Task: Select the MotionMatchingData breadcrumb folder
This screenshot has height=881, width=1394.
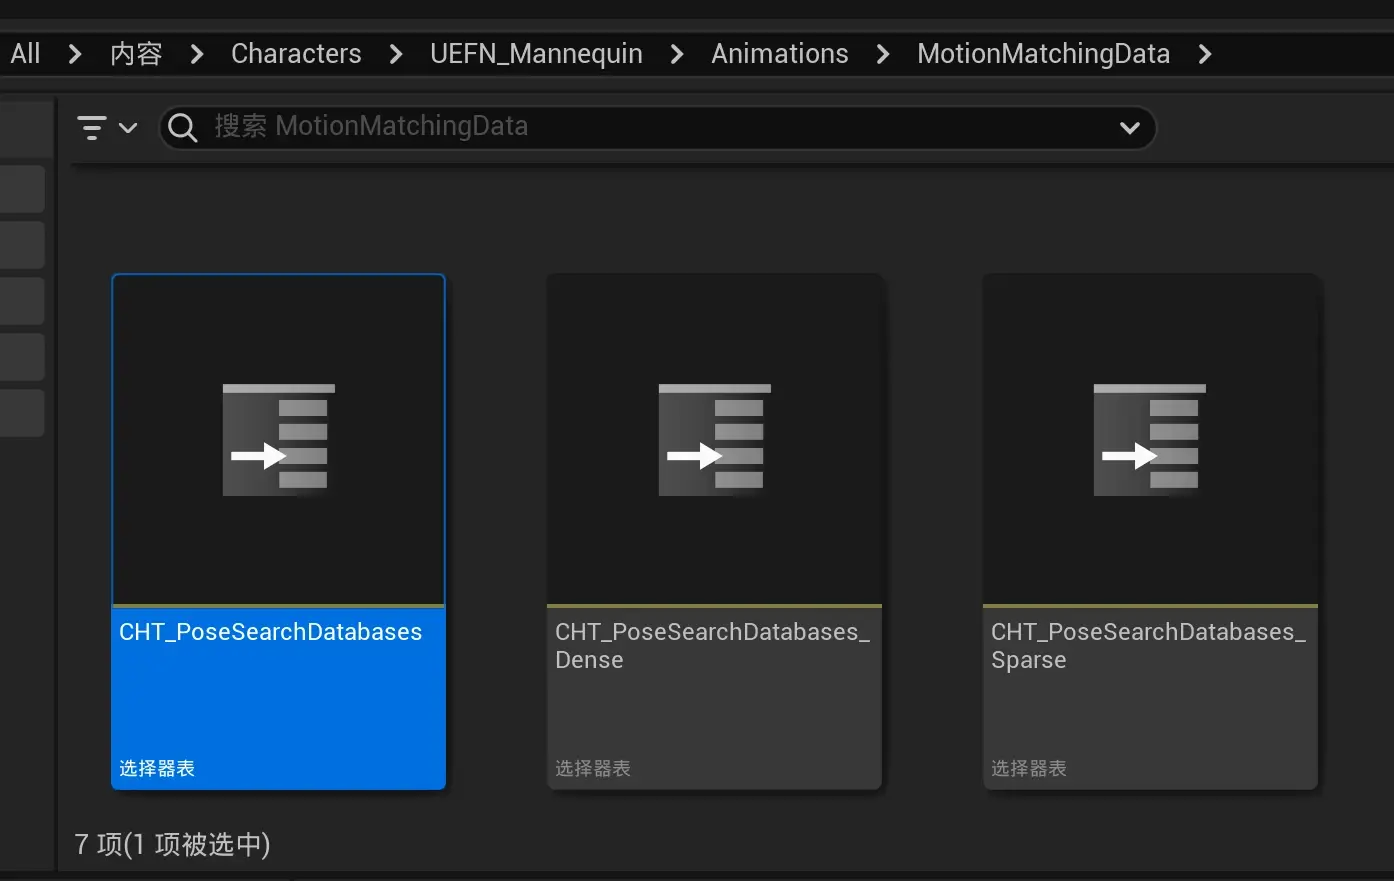Action: [1043, 54]
